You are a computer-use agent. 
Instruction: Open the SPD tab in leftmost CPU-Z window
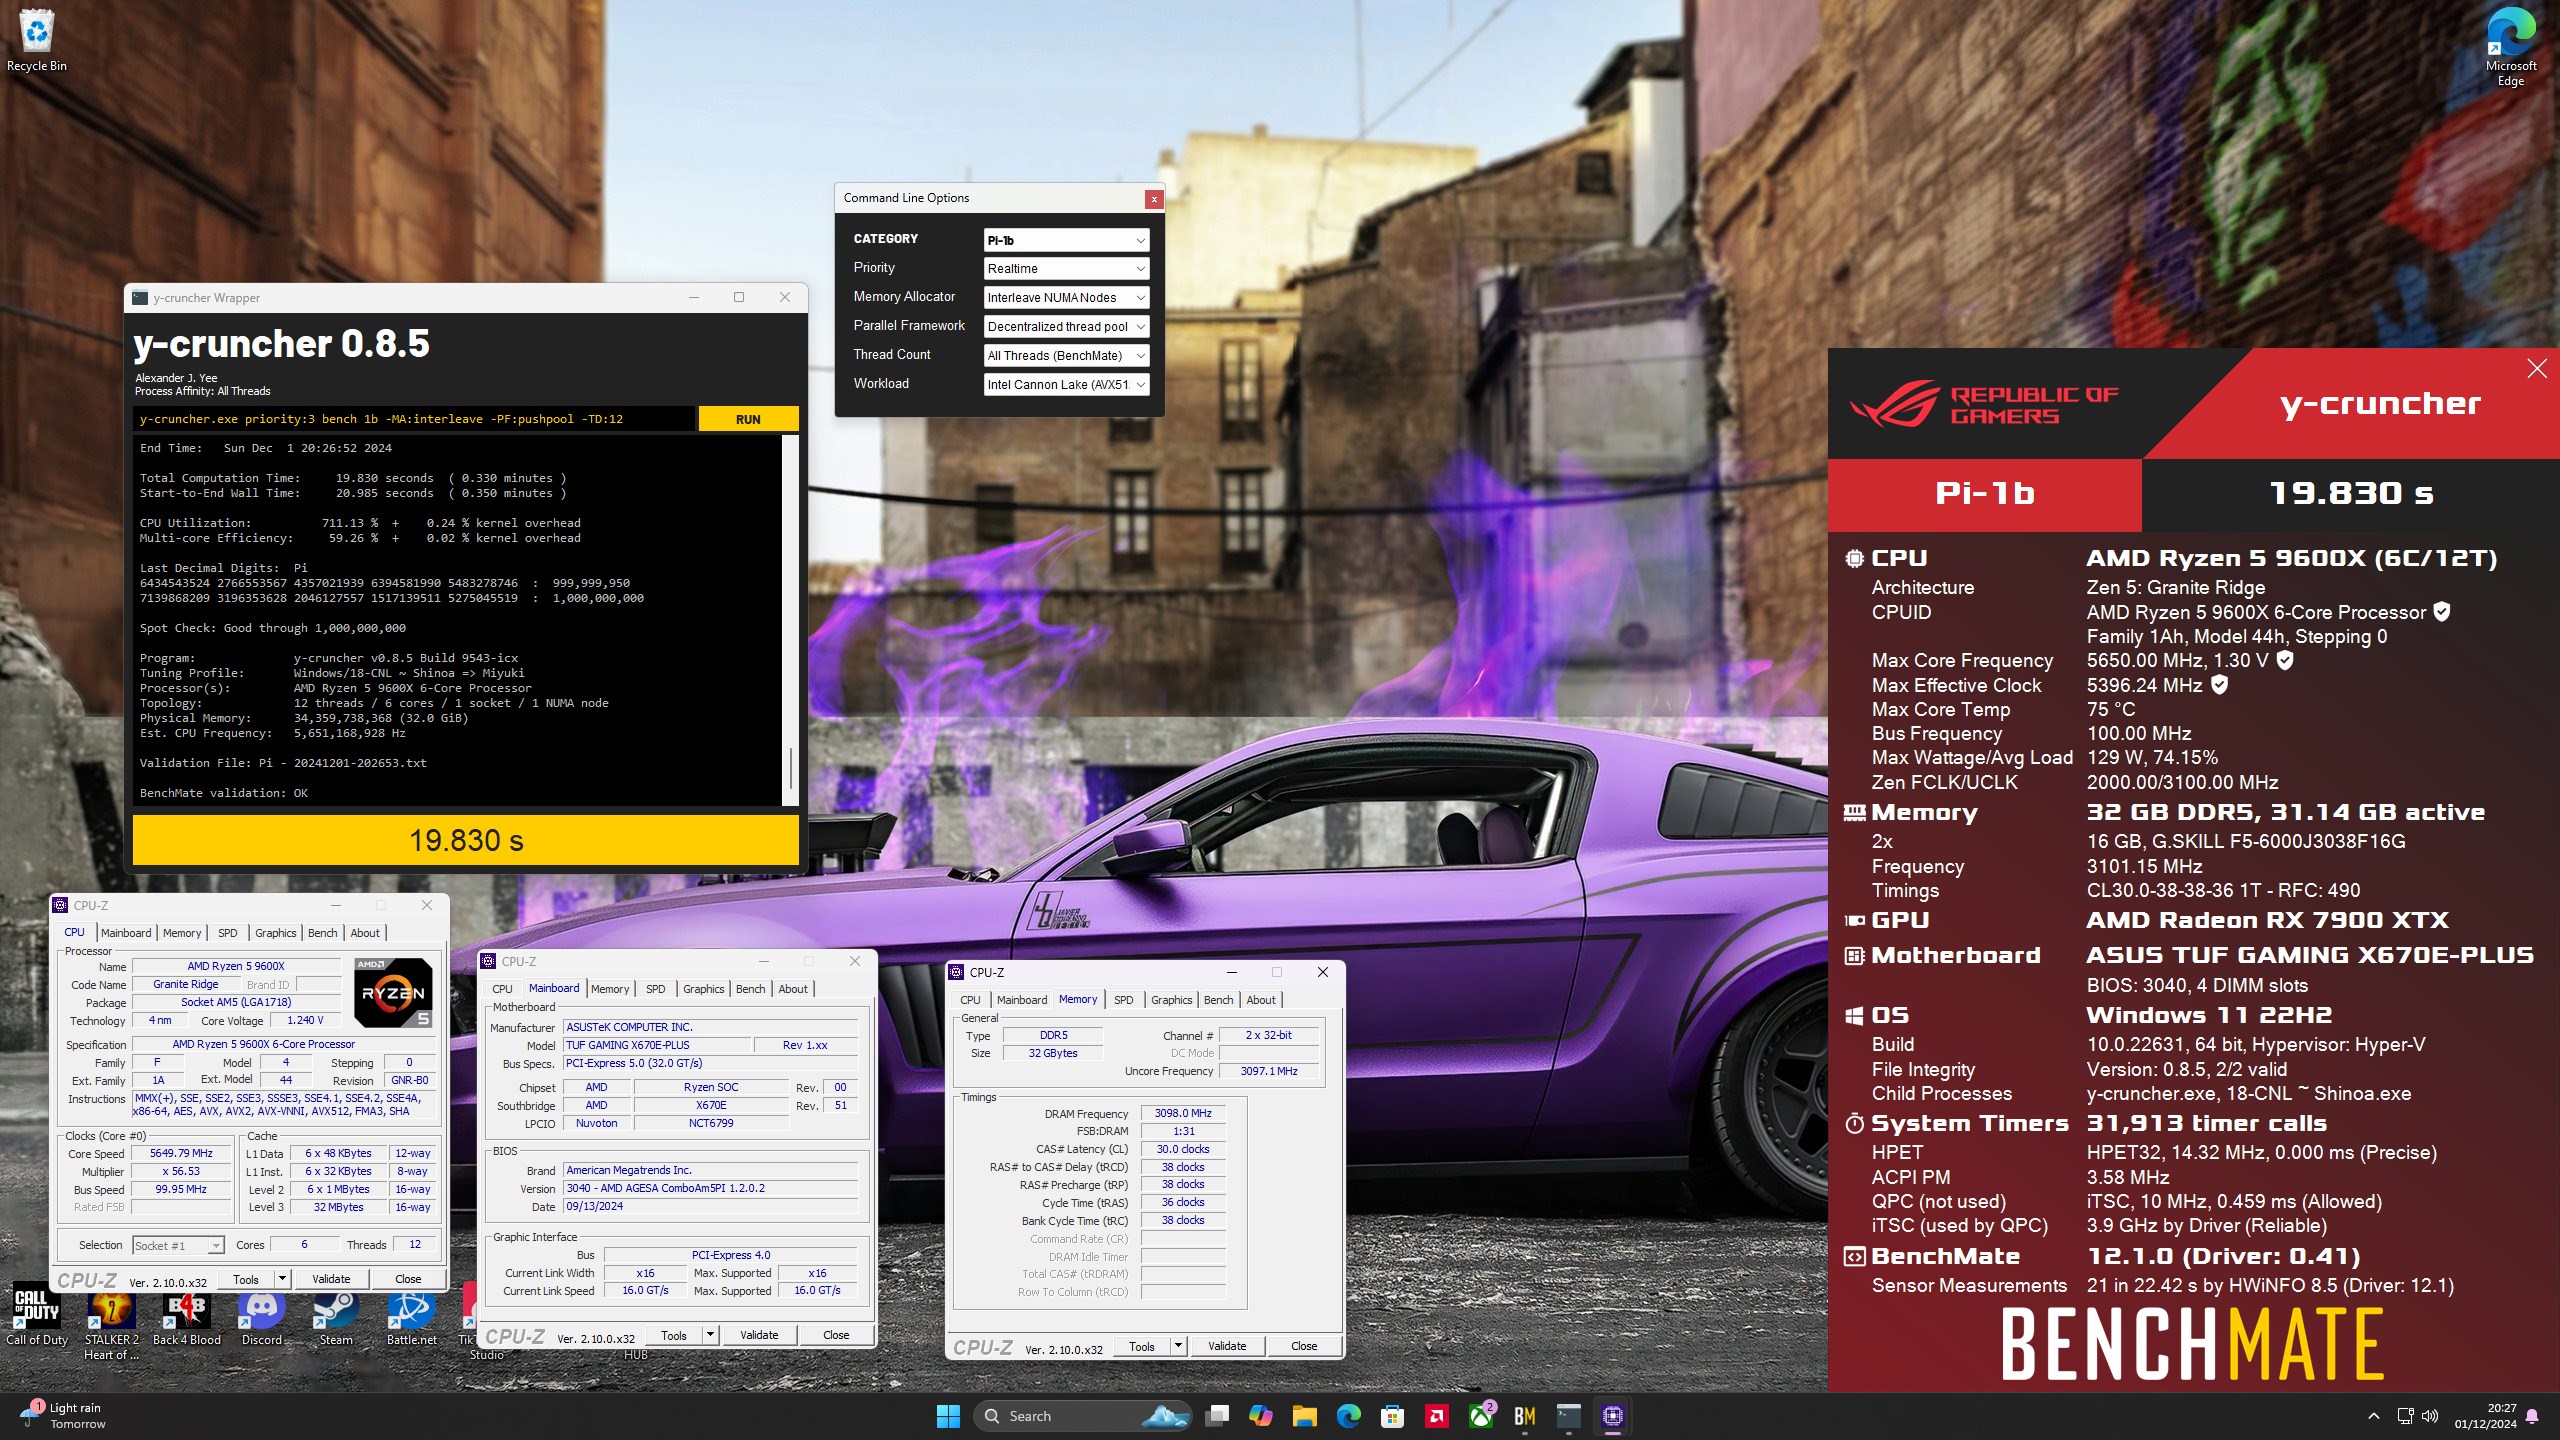click(x=228, y=933)
